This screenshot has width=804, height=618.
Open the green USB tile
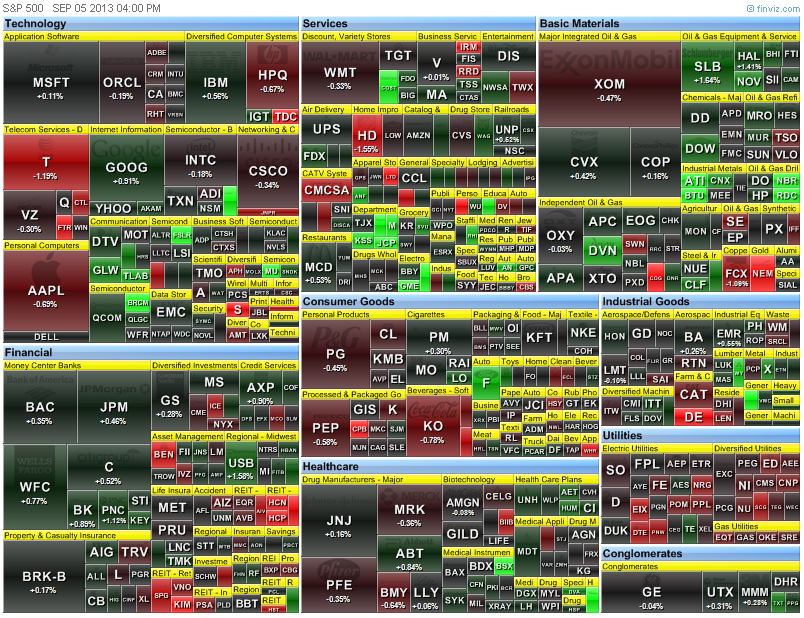tap(240, 464)
